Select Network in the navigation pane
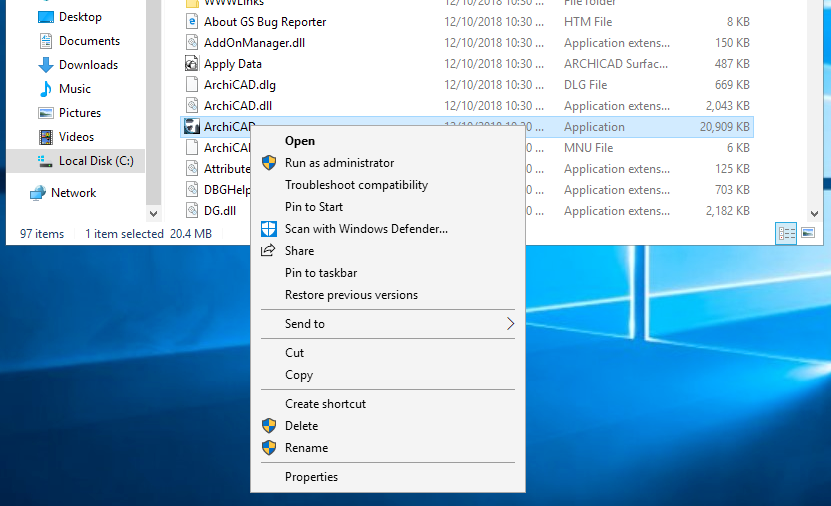 [x=73, y=193]
